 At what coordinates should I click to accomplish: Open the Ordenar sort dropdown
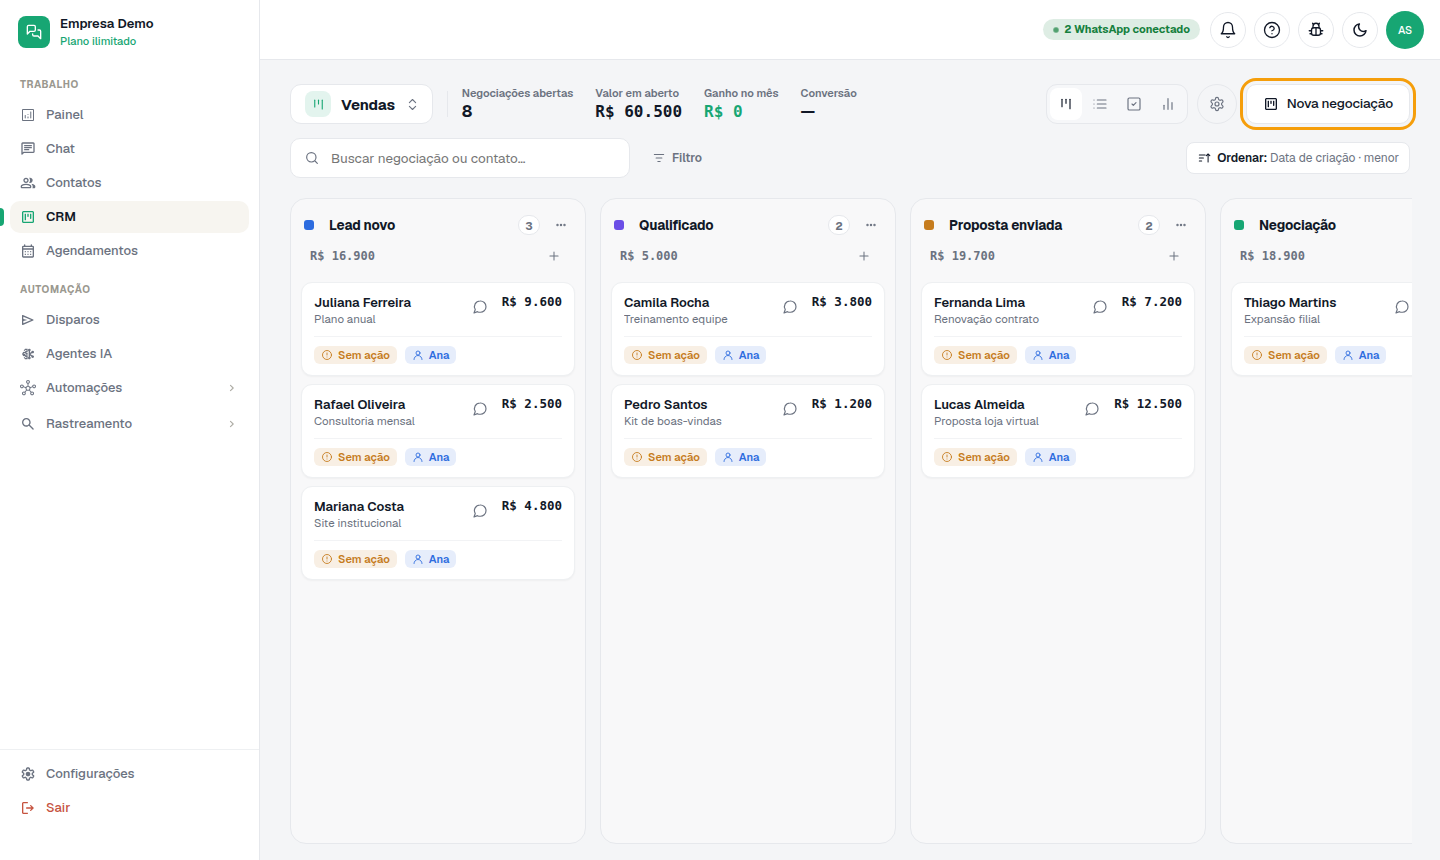pos(1298,158)
